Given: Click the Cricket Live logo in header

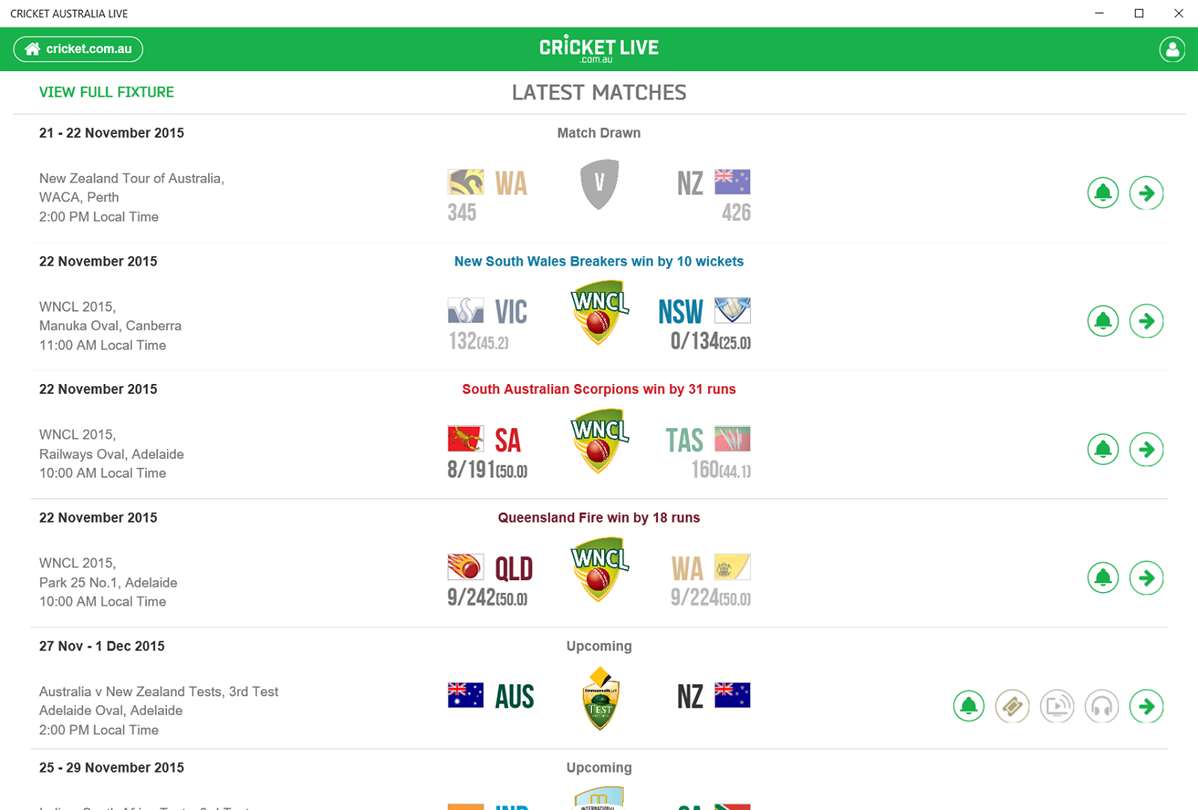Looking at the screenshot, I should tap(598, 49).
